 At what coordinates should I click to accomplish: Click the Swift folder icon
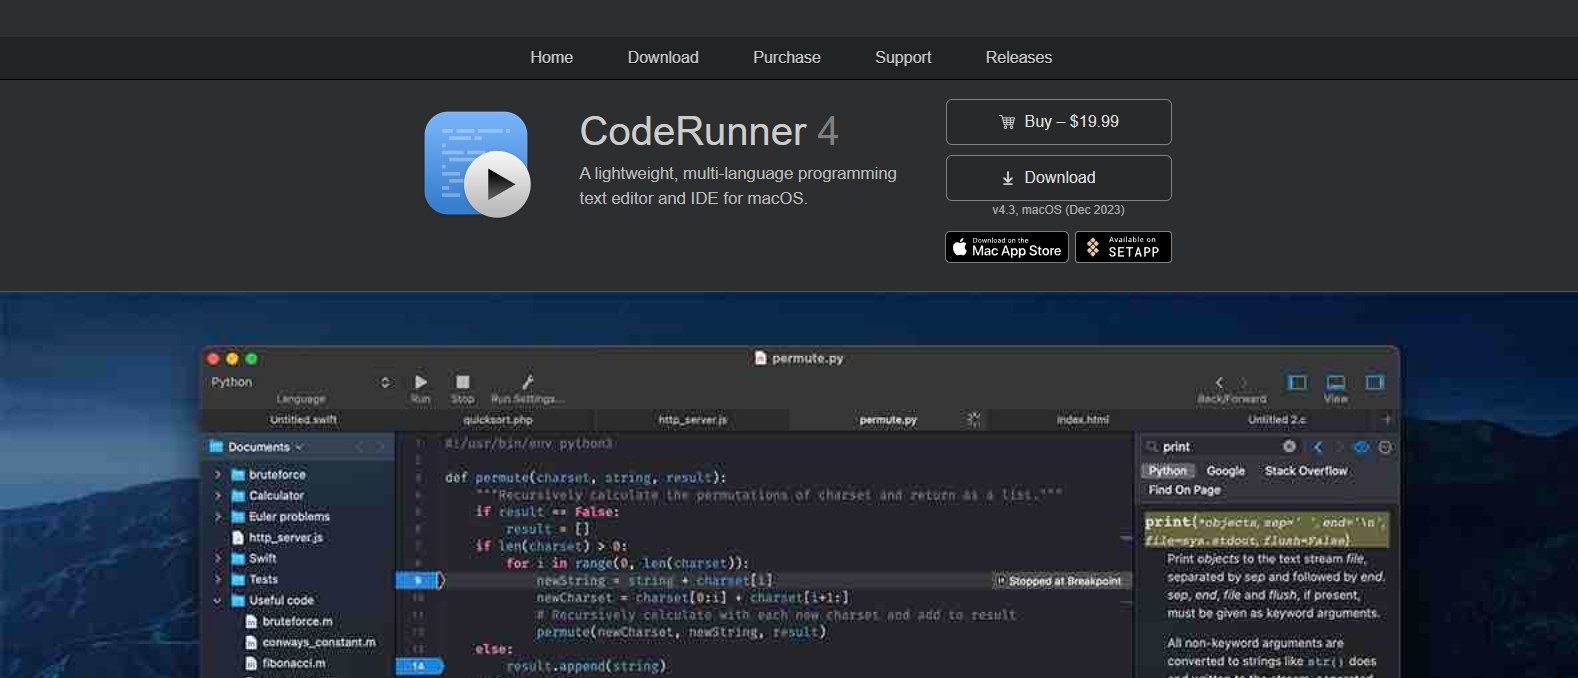click(238, 558)
